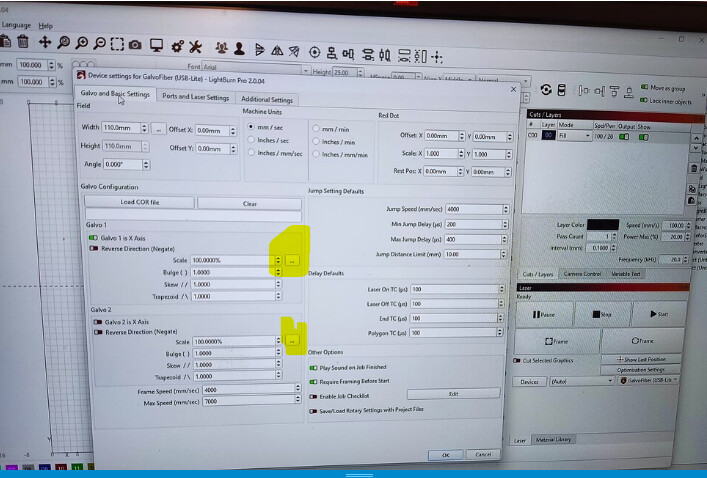Click the Load COR file button
707x478 pixels.
(139, 202)
